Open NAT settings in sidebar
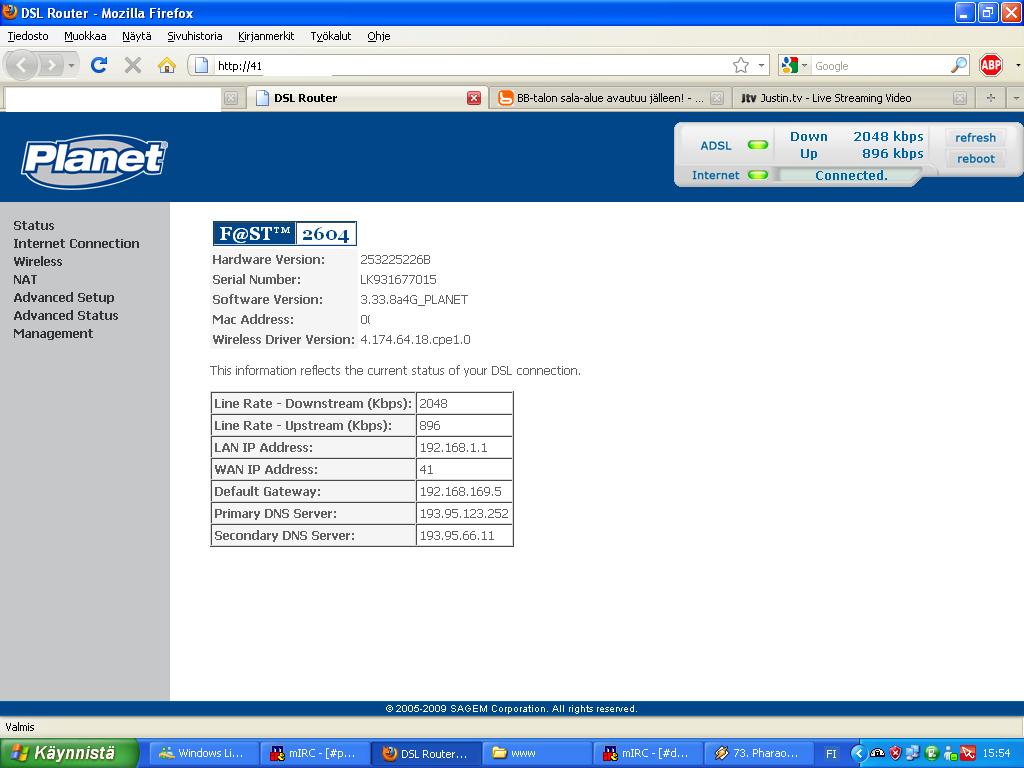 coord(25,280)
